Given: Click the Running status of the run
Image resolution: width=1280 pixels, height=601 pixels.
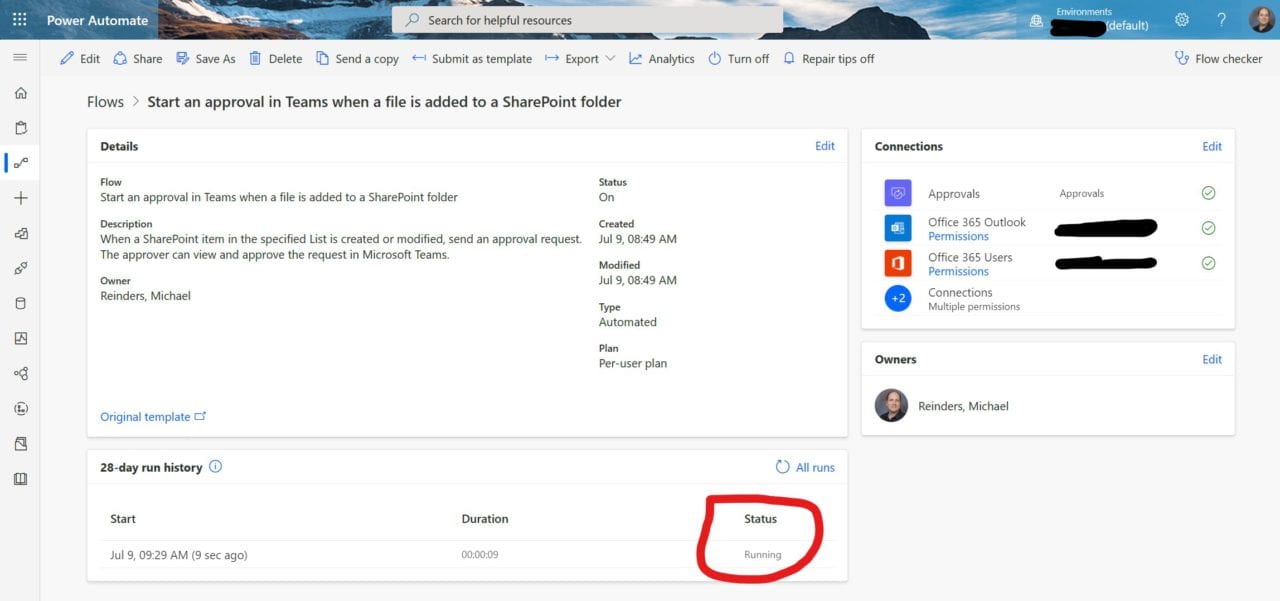Looking at the screenshot, I should coord(762,555).
